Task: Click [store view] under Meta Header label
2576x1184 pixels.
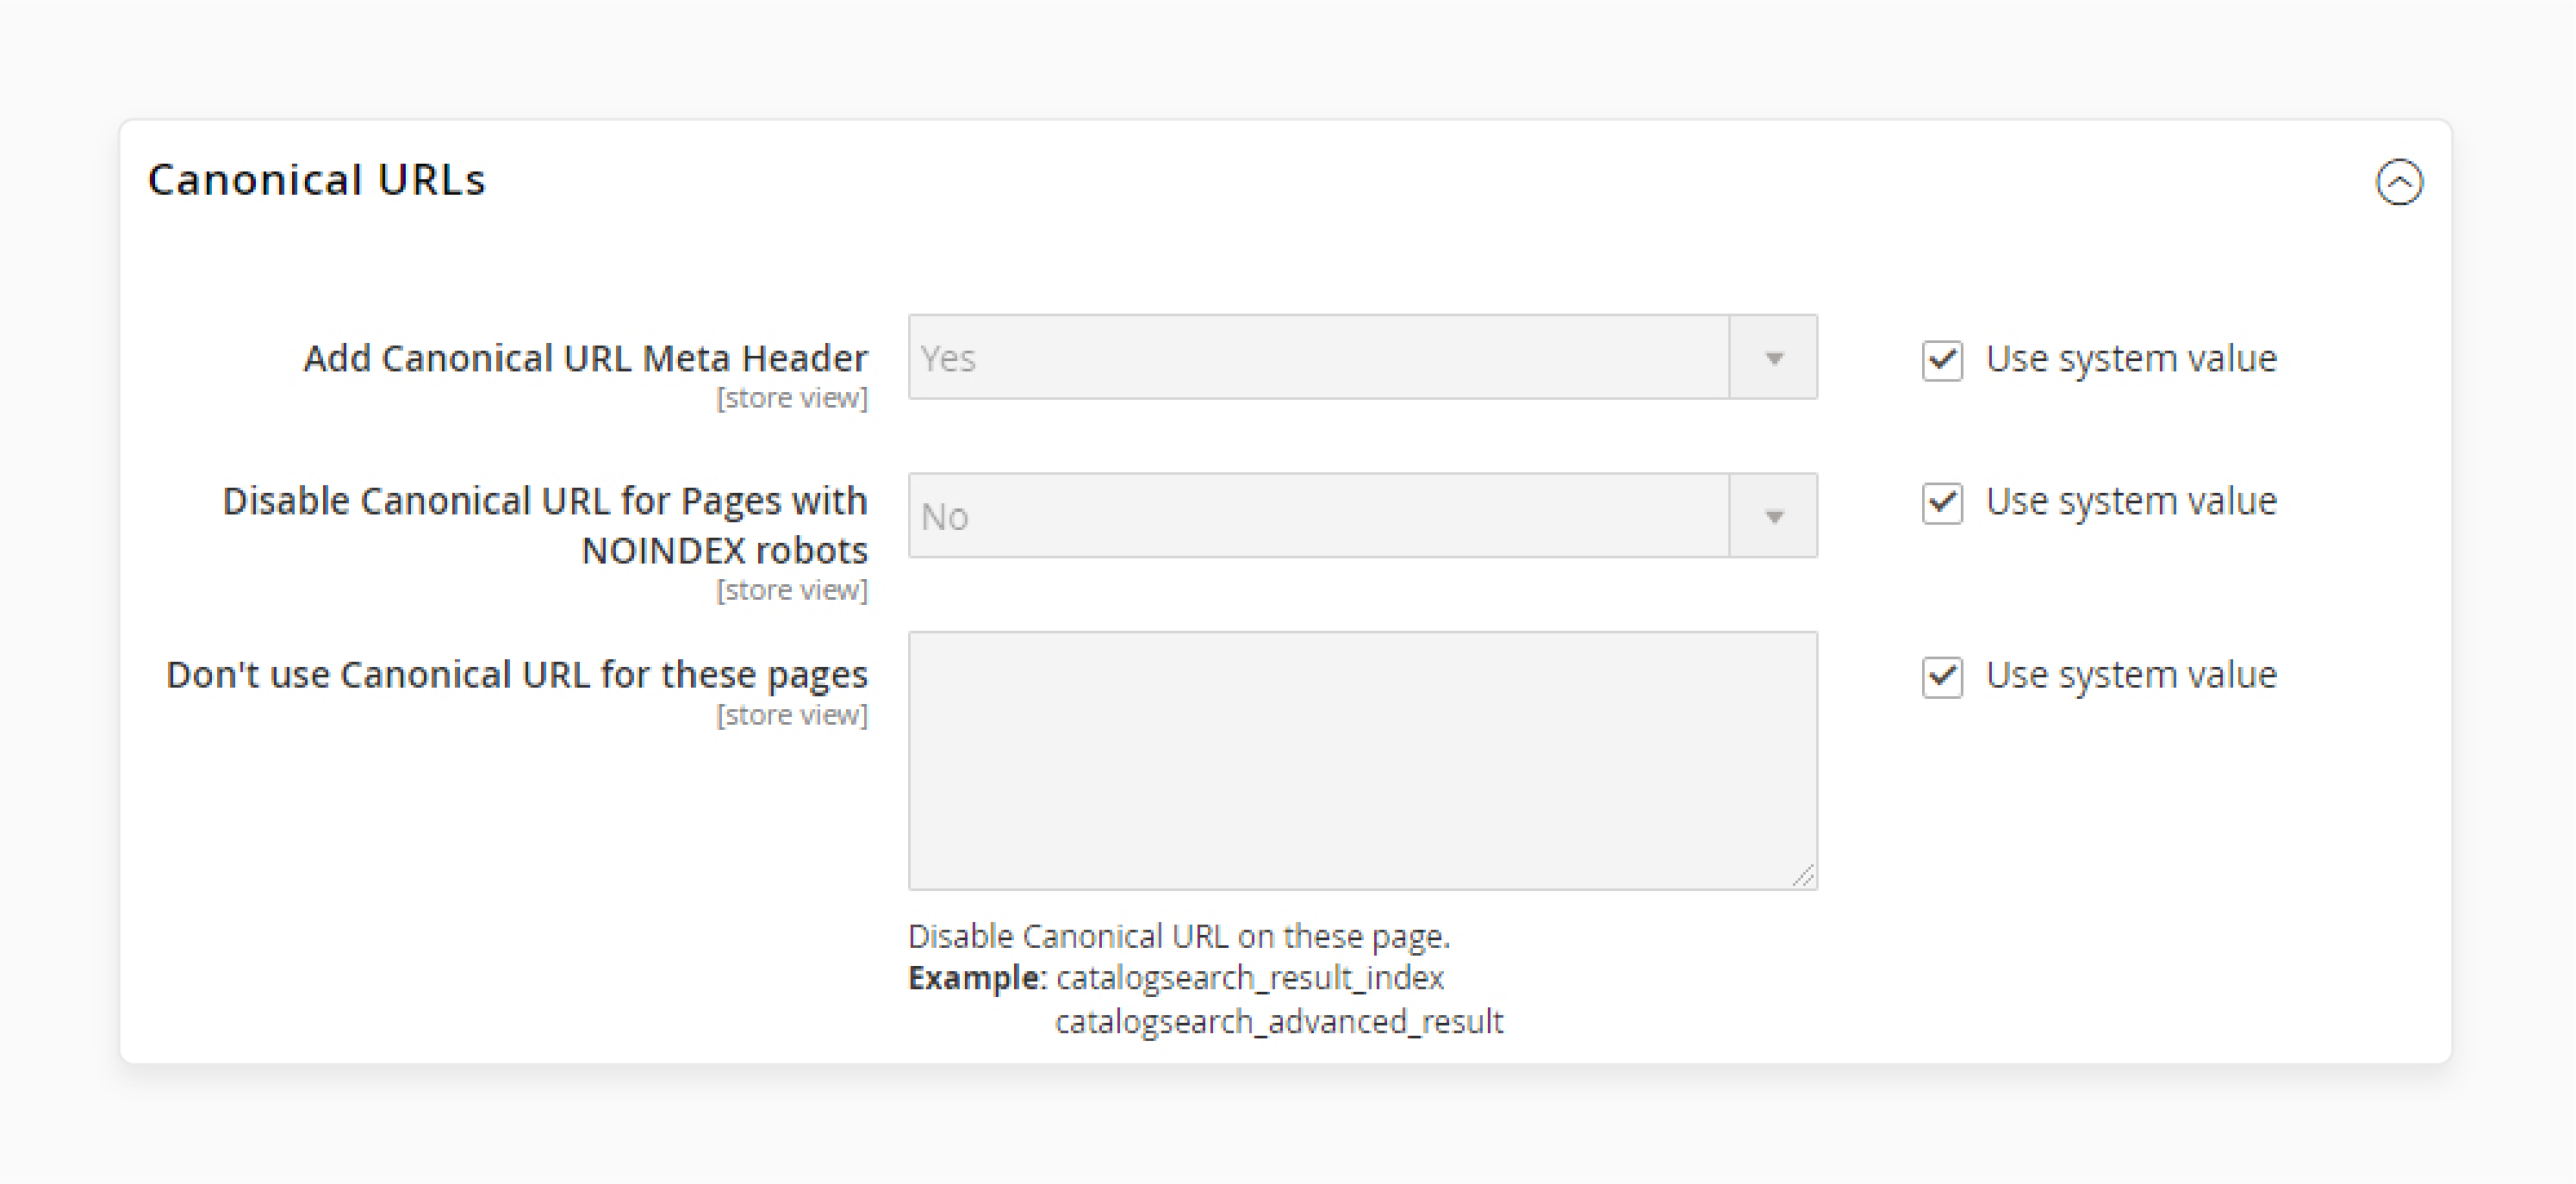Action: coord(792,398)
